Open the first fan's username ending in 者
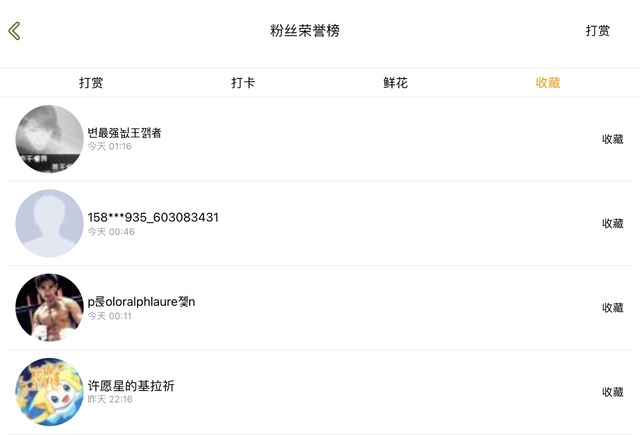 (124, 133)
